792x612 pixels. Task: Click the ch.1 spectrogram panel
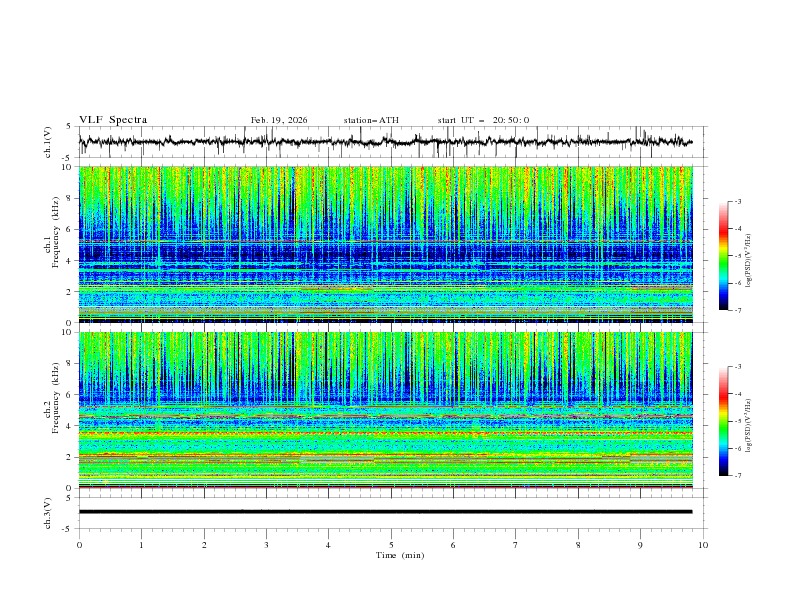[385, 244]
